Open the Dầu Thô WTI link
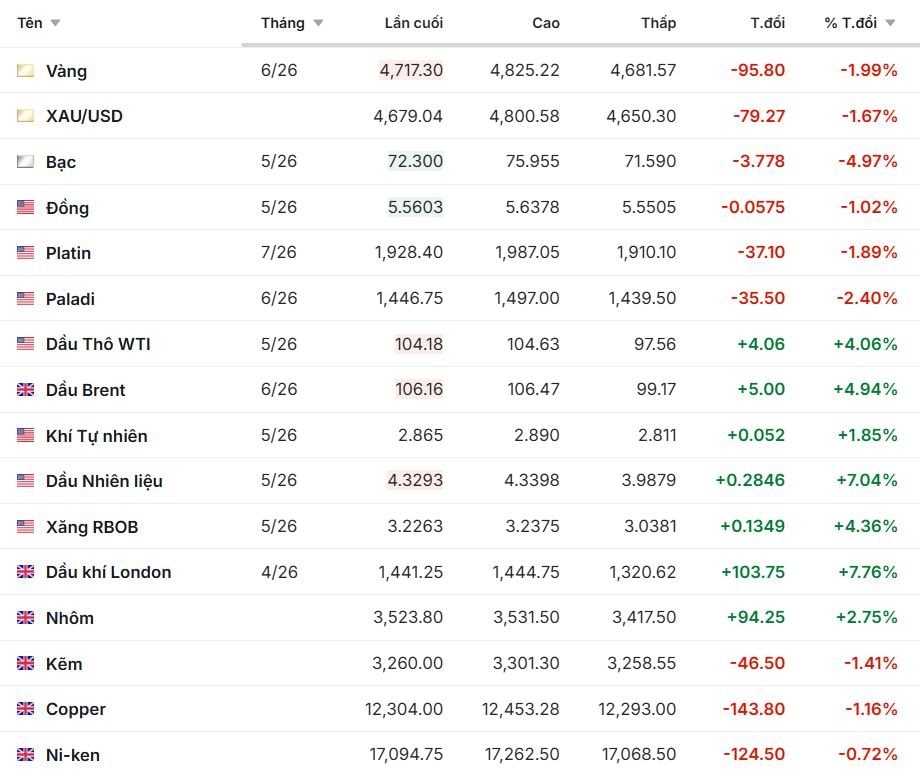 coord(98,344)
